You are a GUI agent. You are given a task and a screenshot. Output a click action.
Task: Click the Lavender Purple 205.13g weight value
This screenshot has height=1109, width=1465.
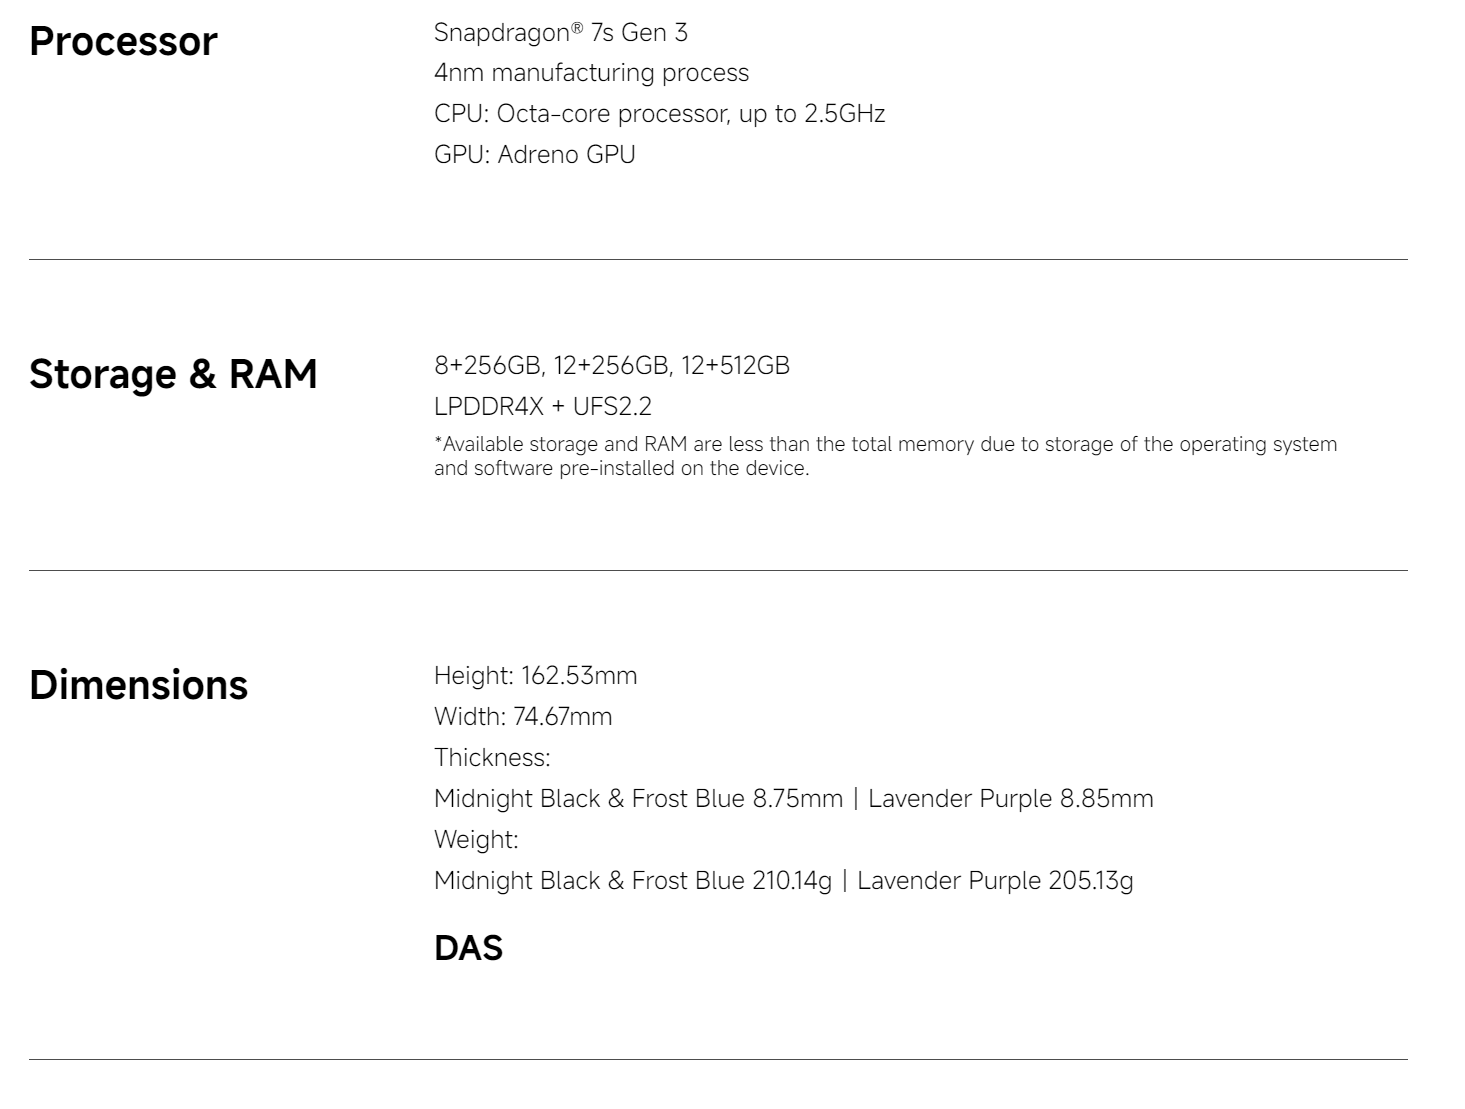click(995, 881)
